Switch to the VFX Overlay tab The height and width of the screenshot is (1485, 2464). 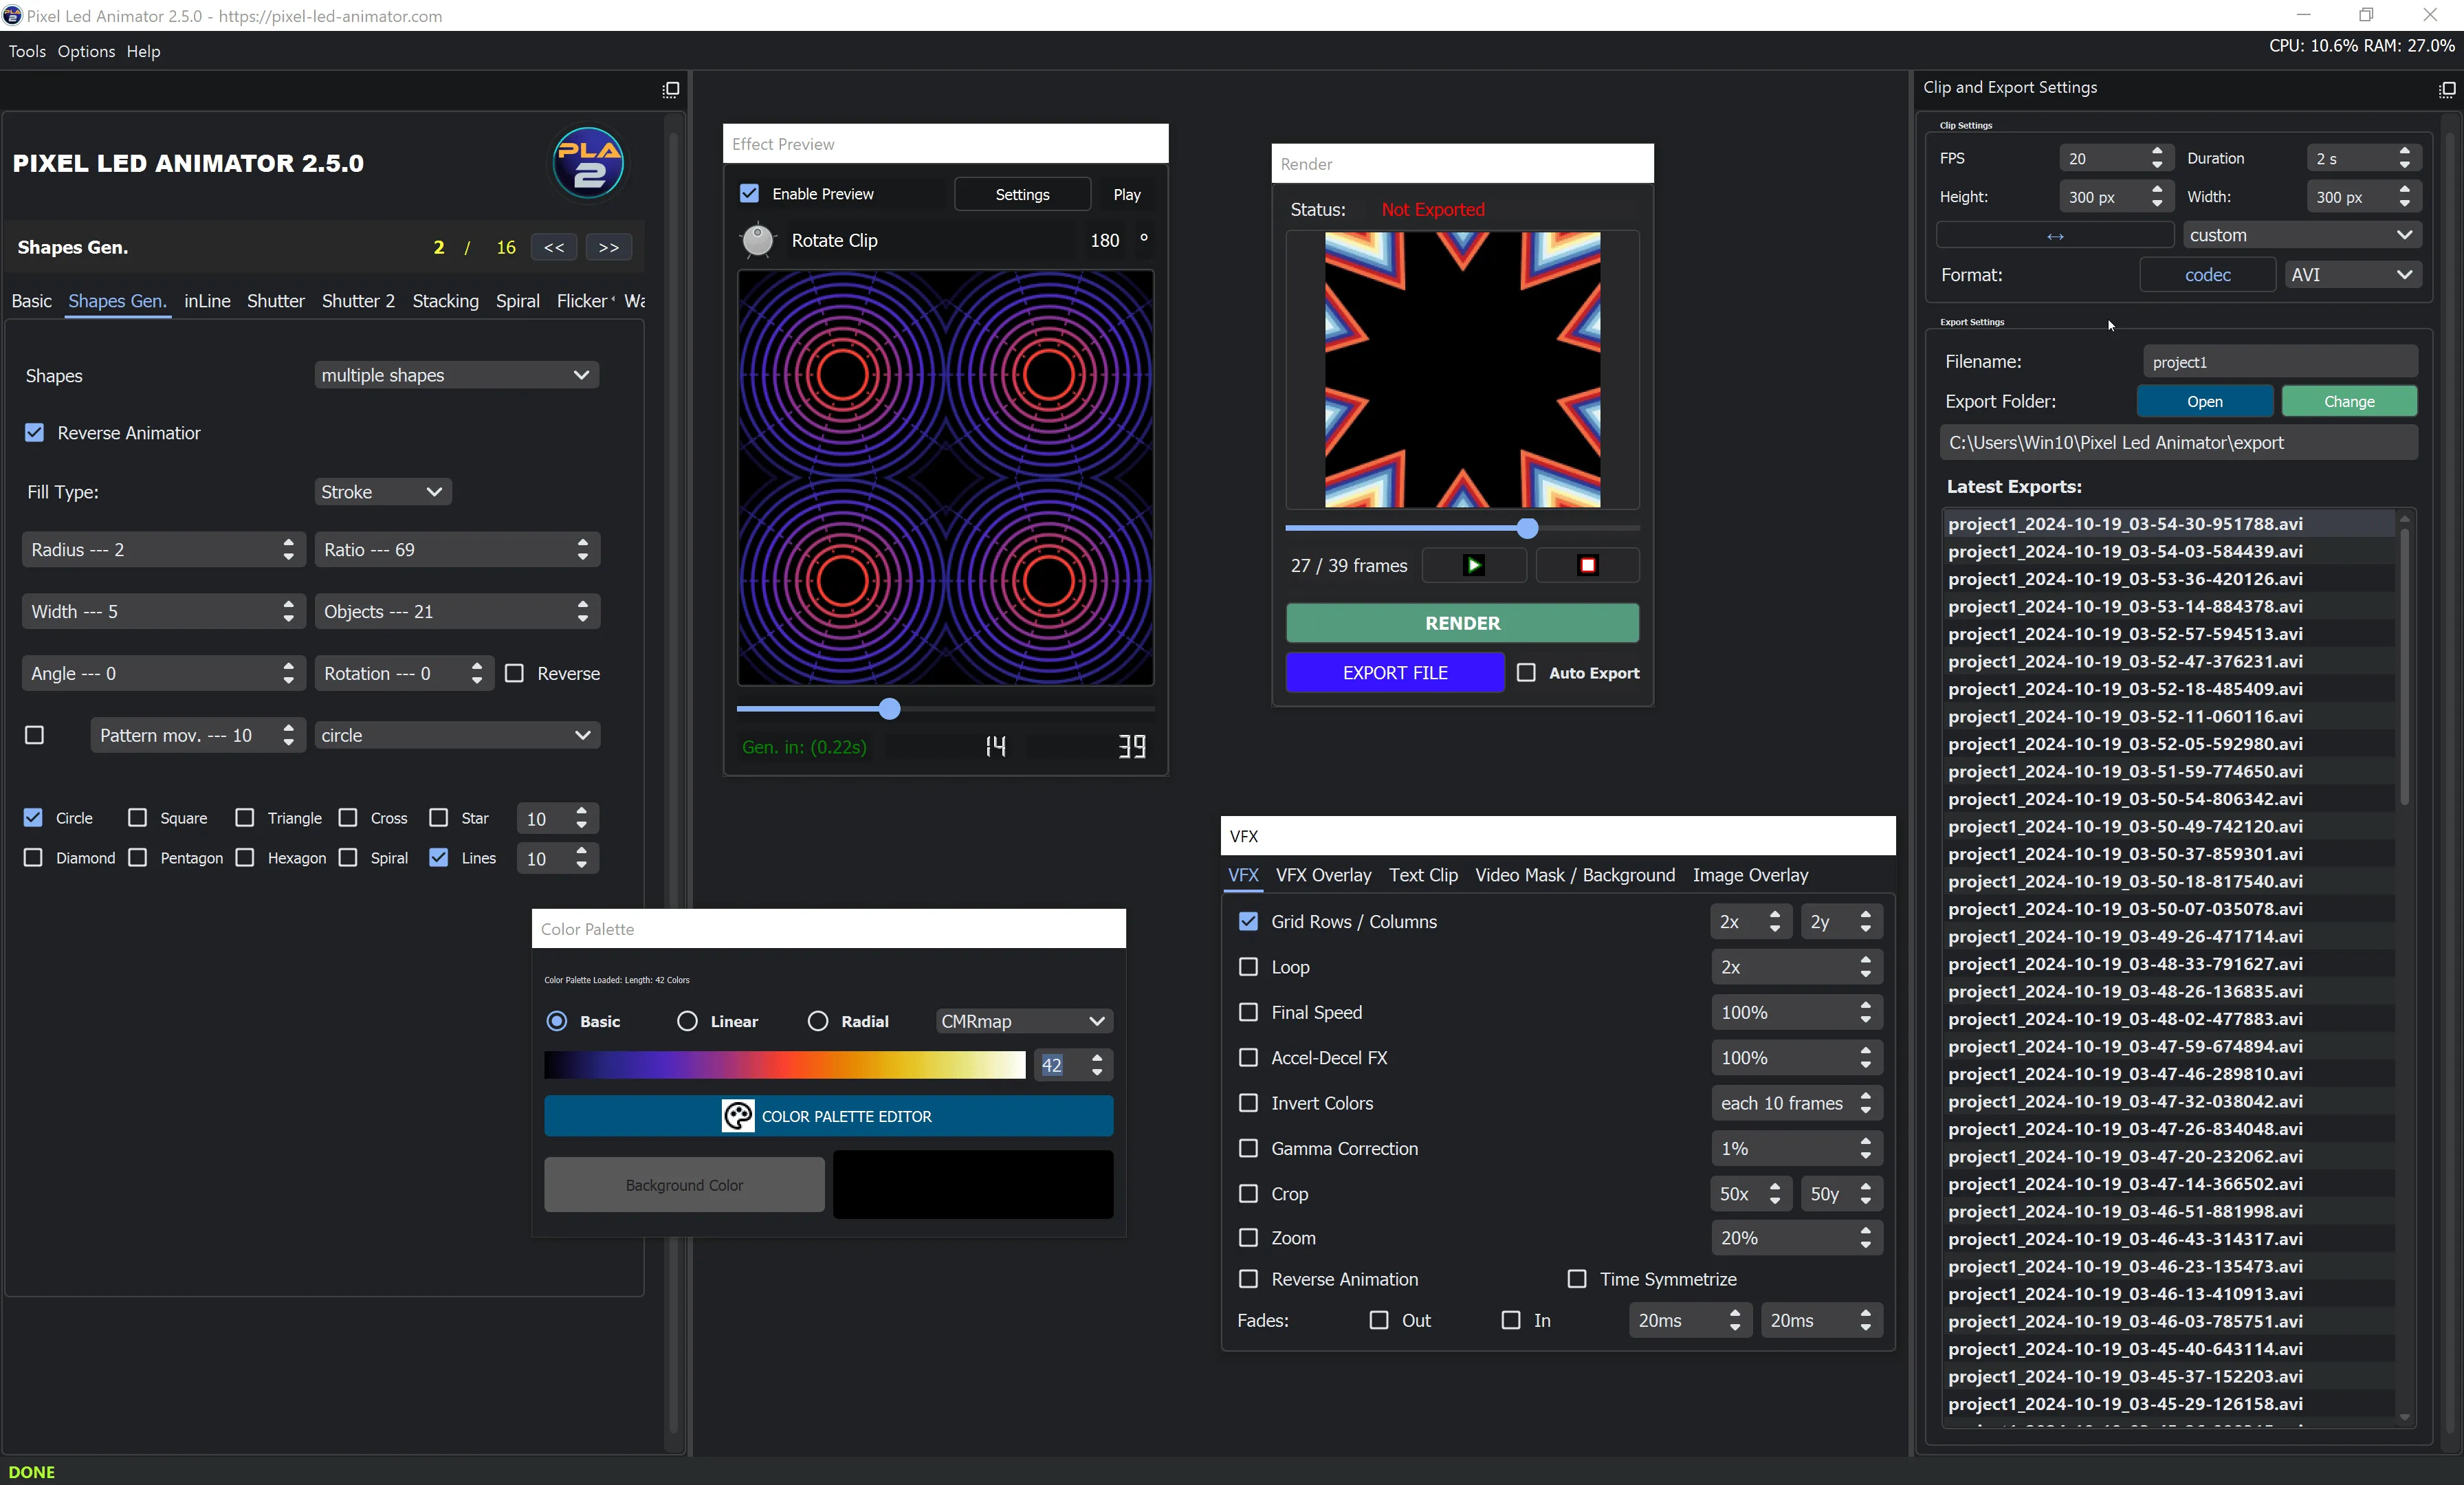tap(1323, 875)
